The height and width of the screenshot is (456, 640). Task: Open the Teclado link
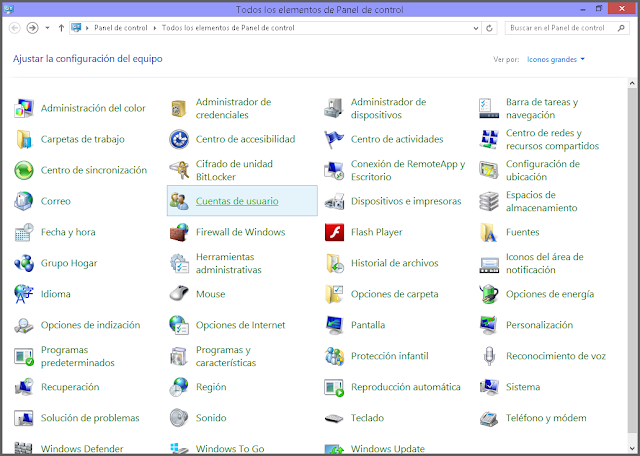pyautogui.click(x=367, y=418)
